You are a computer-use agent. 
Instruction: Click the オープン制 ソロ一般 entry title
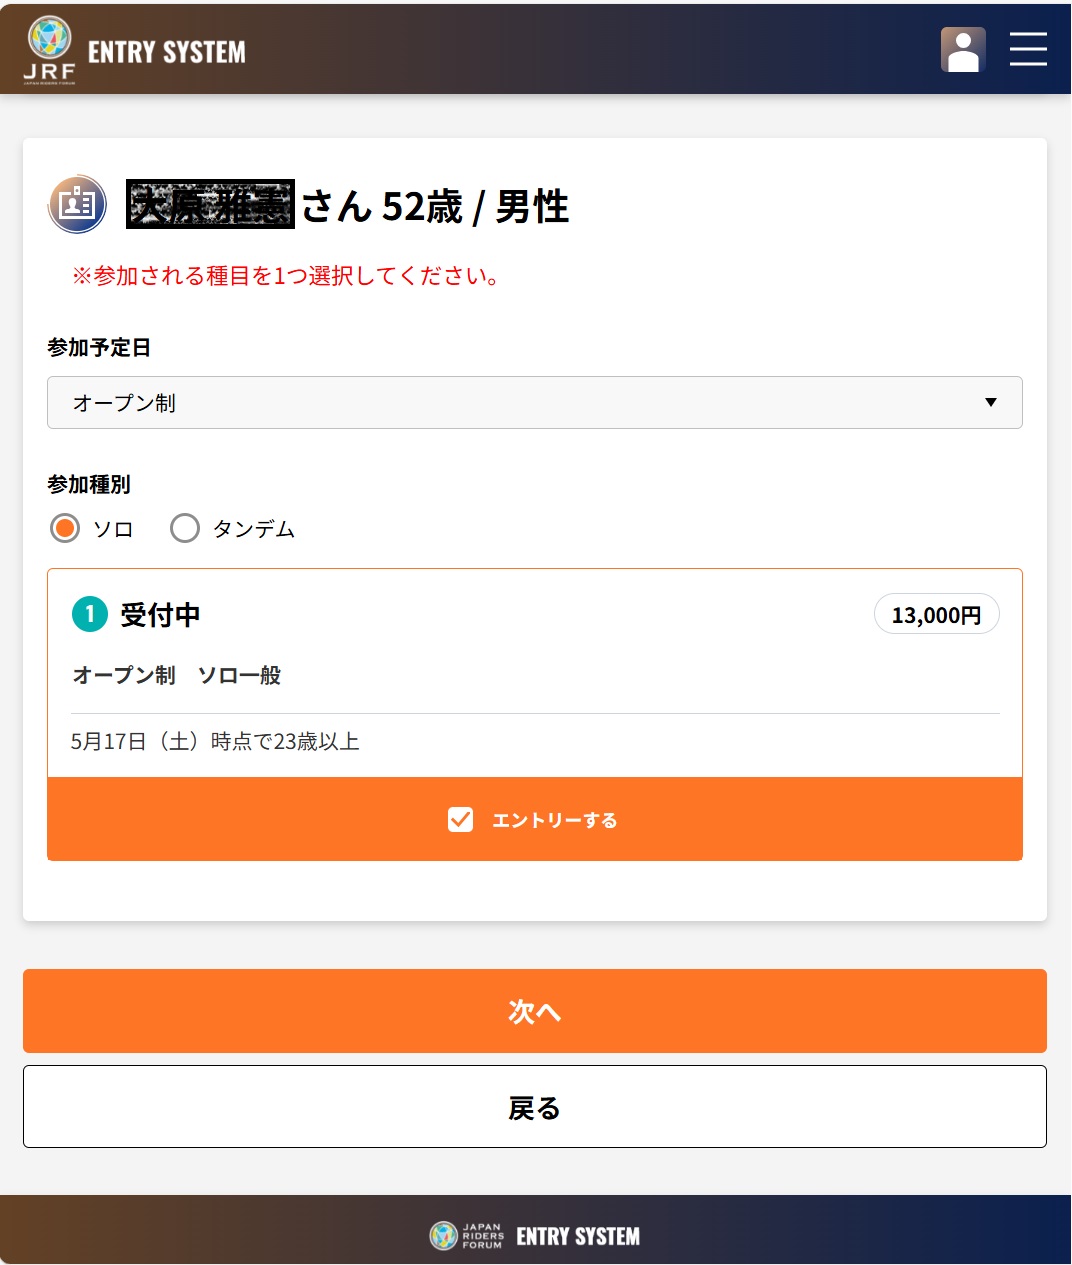[x=177, y=675]
